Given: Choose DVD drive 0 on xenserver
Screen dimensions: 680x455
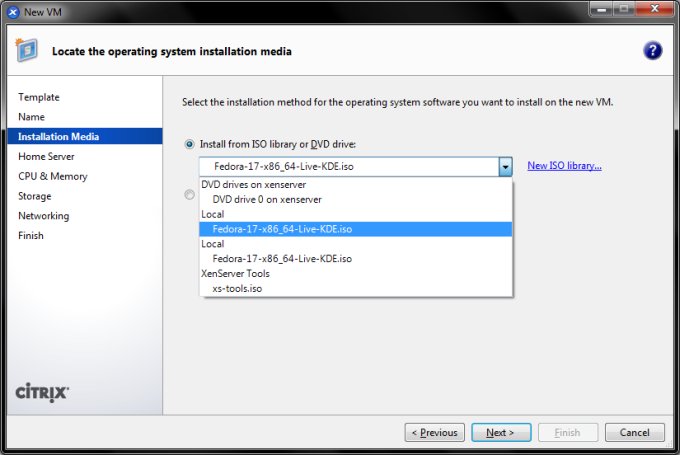Looking at the screenshot, I should 267,199.
